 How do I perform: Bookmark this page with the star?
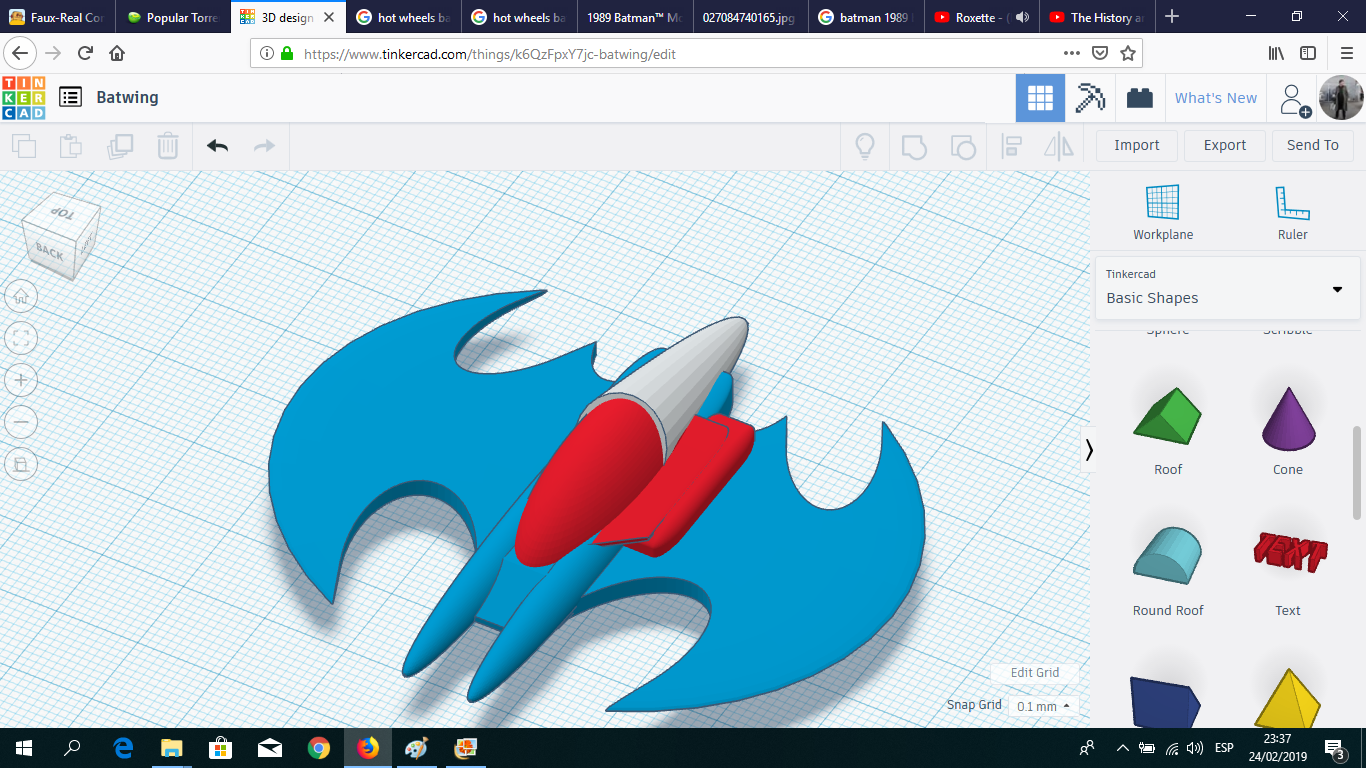coord(1128,53)
